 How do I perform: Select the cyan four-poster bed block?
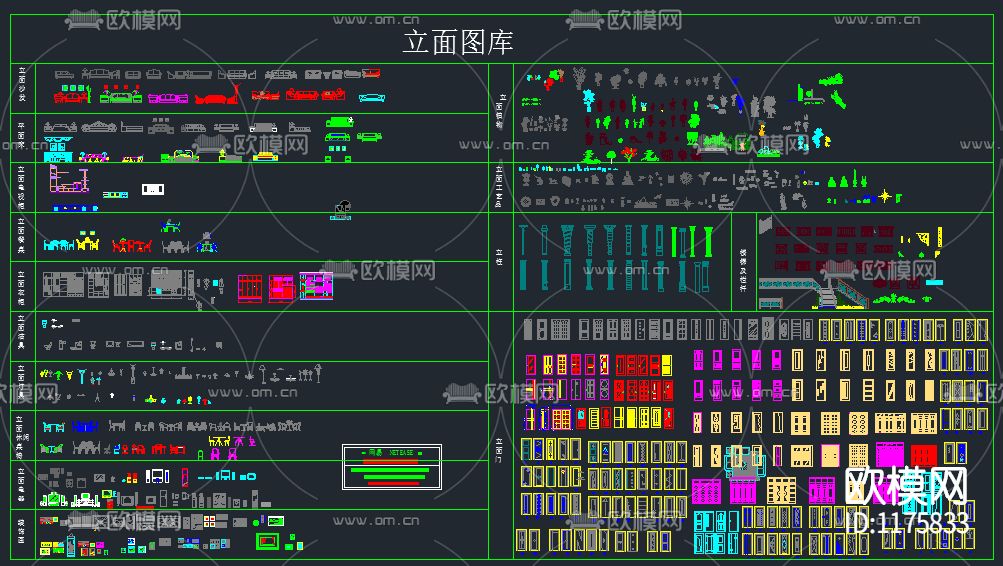coord(58,150)
